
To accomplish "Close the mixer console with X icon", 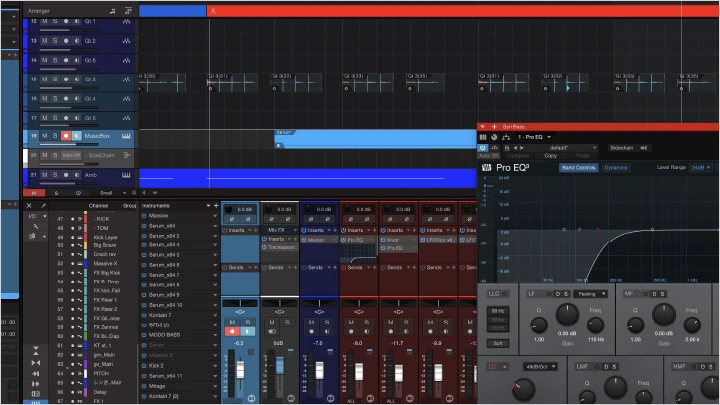I will [29, 206].
